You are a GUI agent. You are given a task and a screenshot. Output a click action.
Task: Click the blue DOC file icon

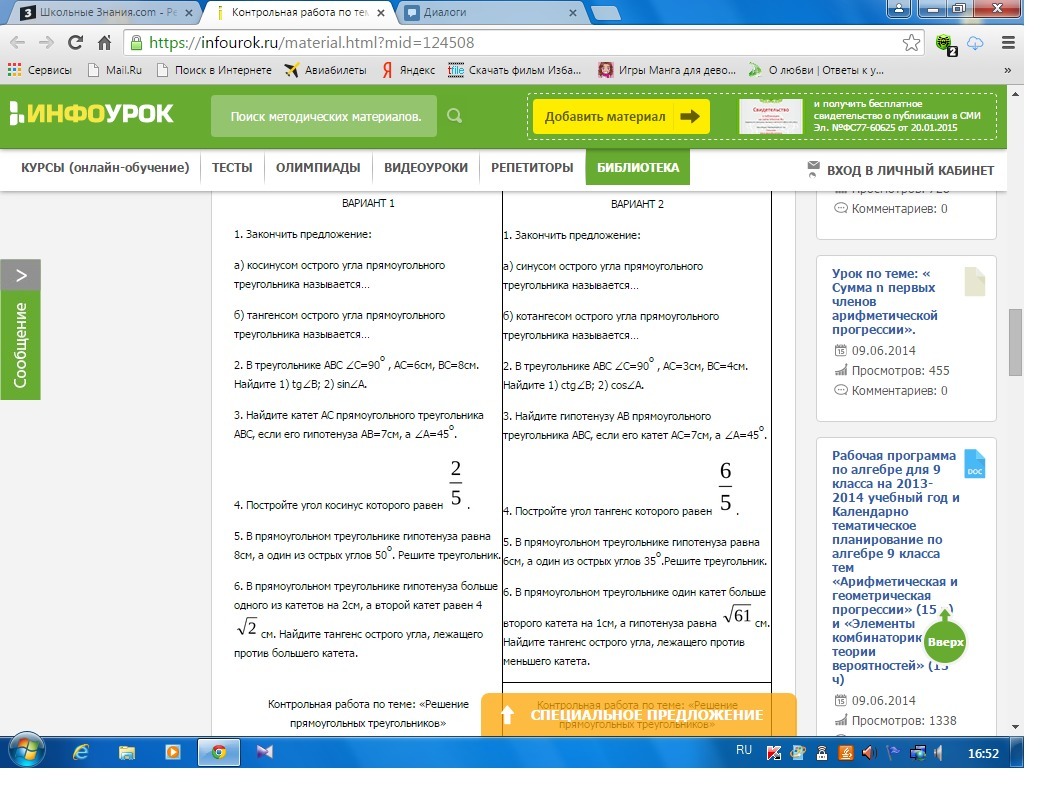tap(975, 464)
